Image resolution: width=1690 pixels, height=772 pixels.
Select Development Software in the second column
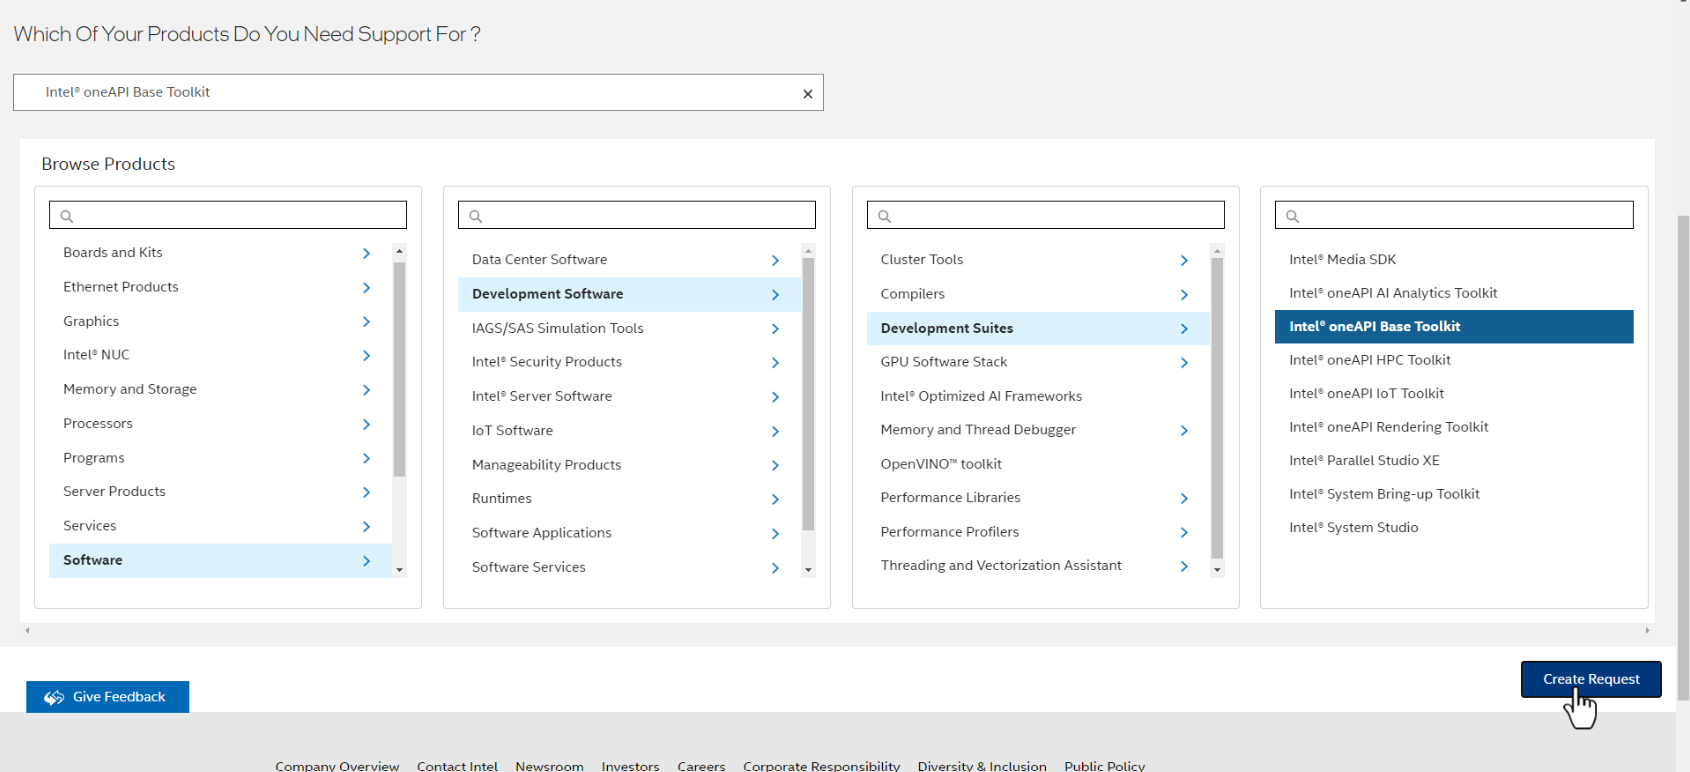pos(629,294)
